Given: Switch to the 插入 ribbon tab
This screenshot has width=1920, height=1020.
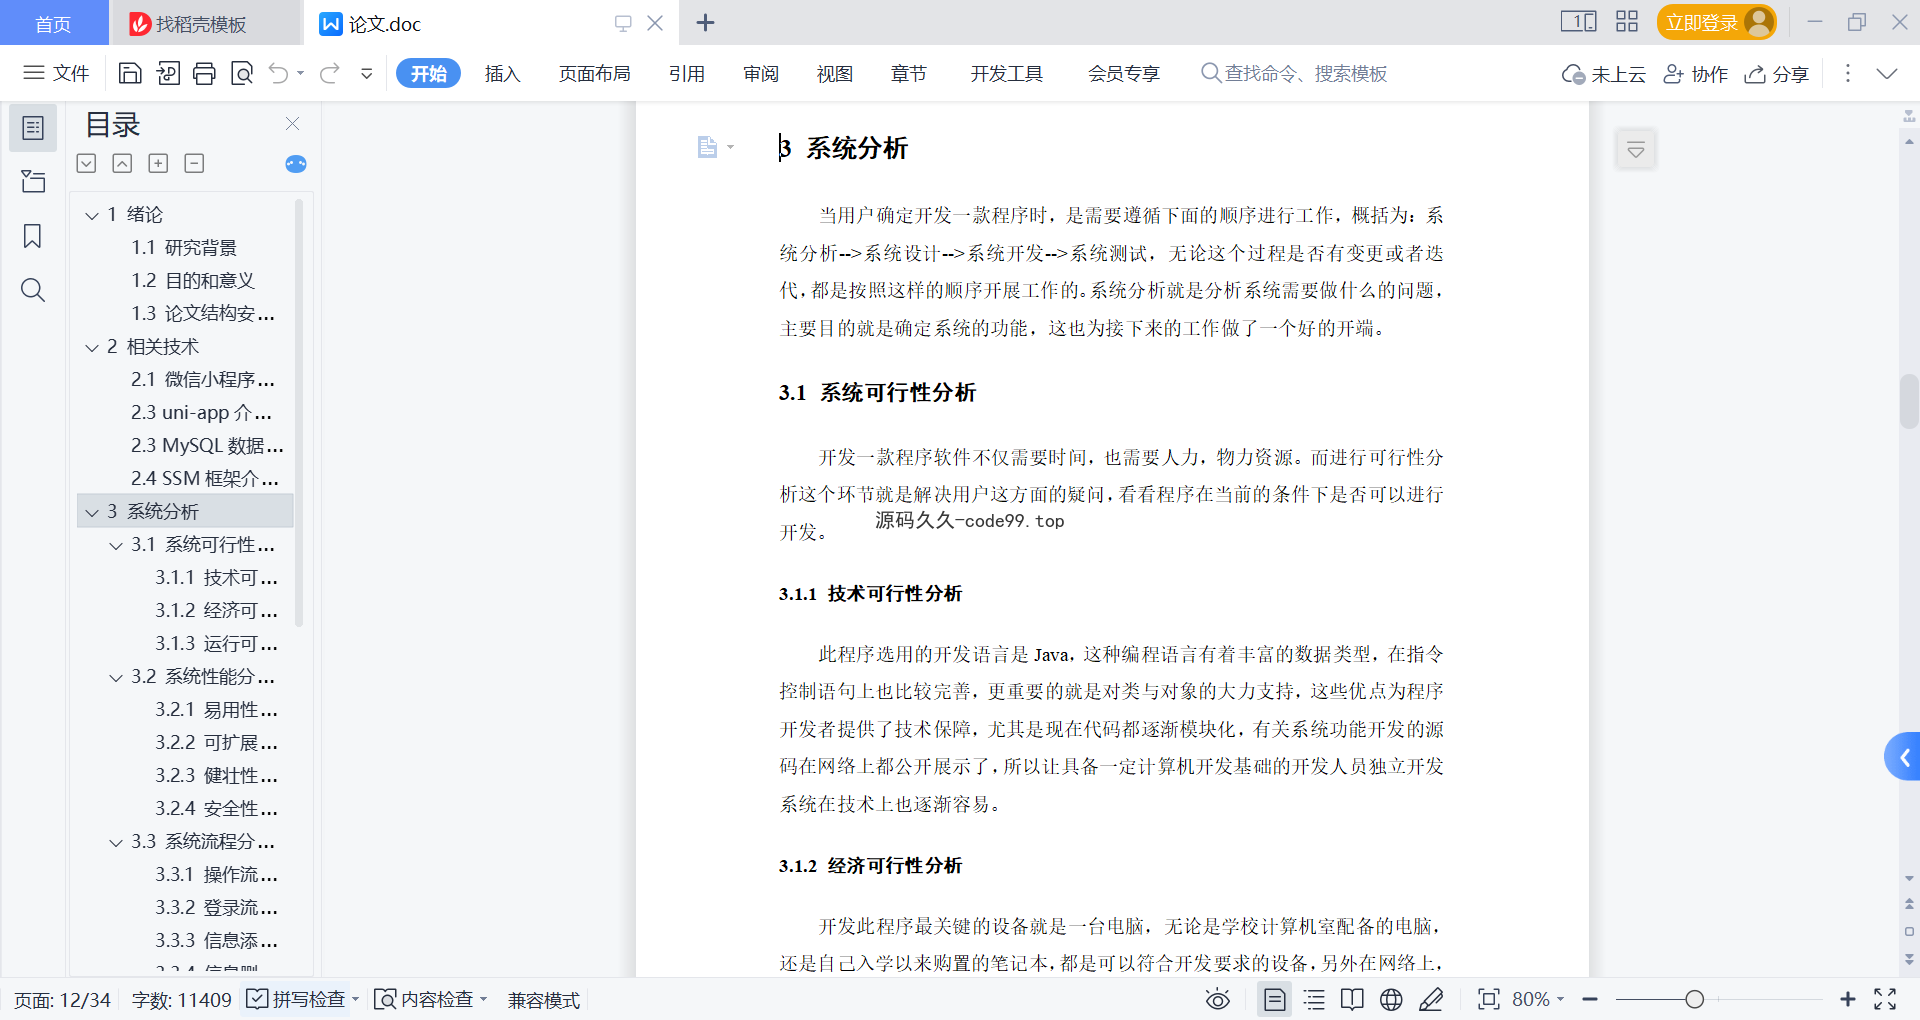Looking at the screenshot, I should [x=502, y=73].
